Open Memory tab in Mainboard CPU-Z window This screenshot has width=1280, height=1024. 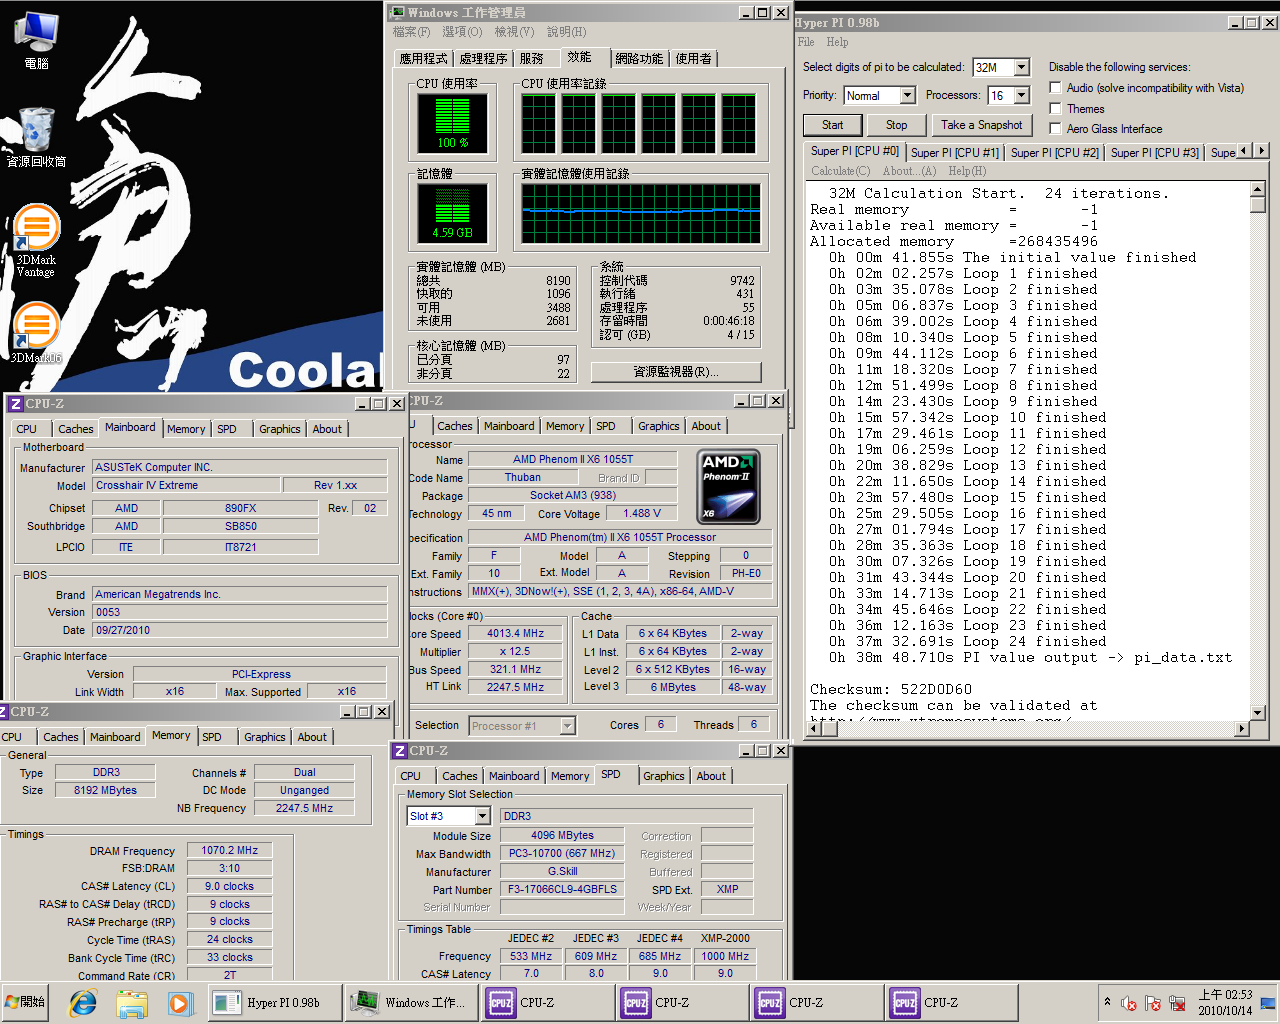point(186,429)
